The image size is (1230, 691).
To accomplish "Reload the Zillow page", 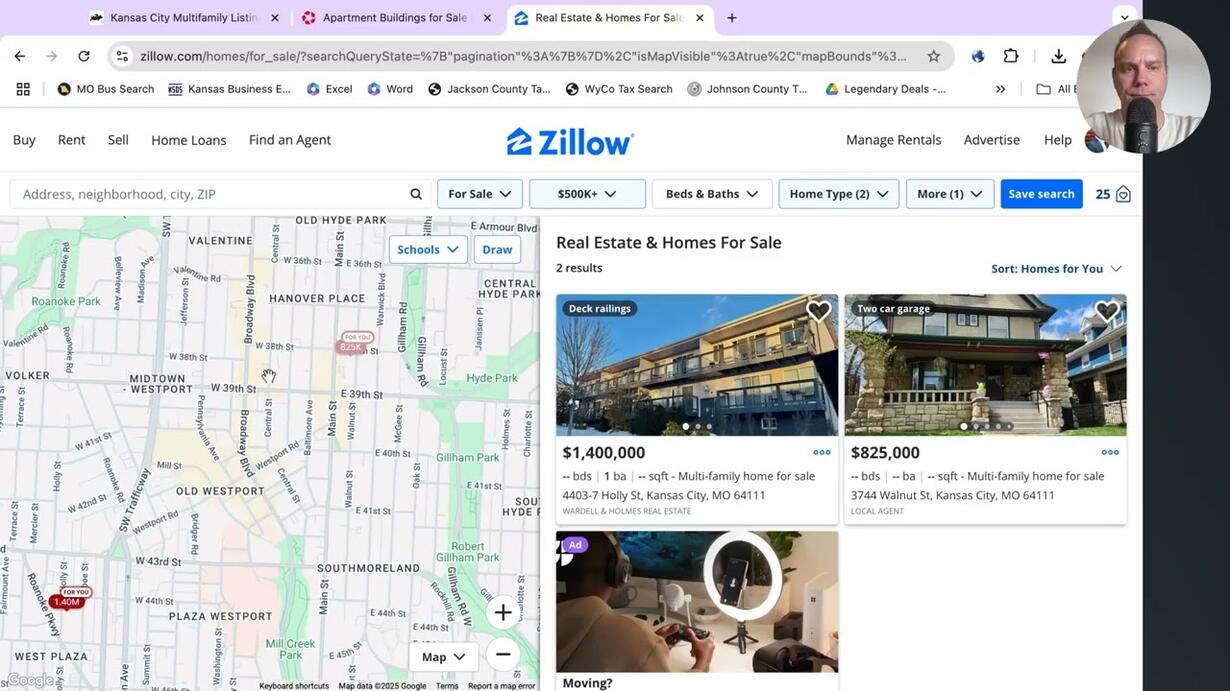I will [84, 56].
